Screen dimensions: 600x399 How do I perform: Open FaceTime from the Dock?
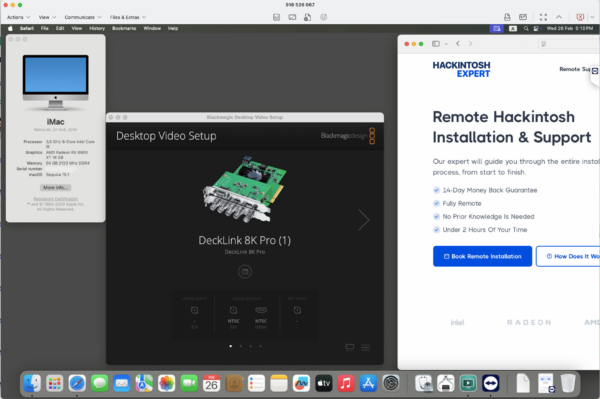(x=189, y=383)
